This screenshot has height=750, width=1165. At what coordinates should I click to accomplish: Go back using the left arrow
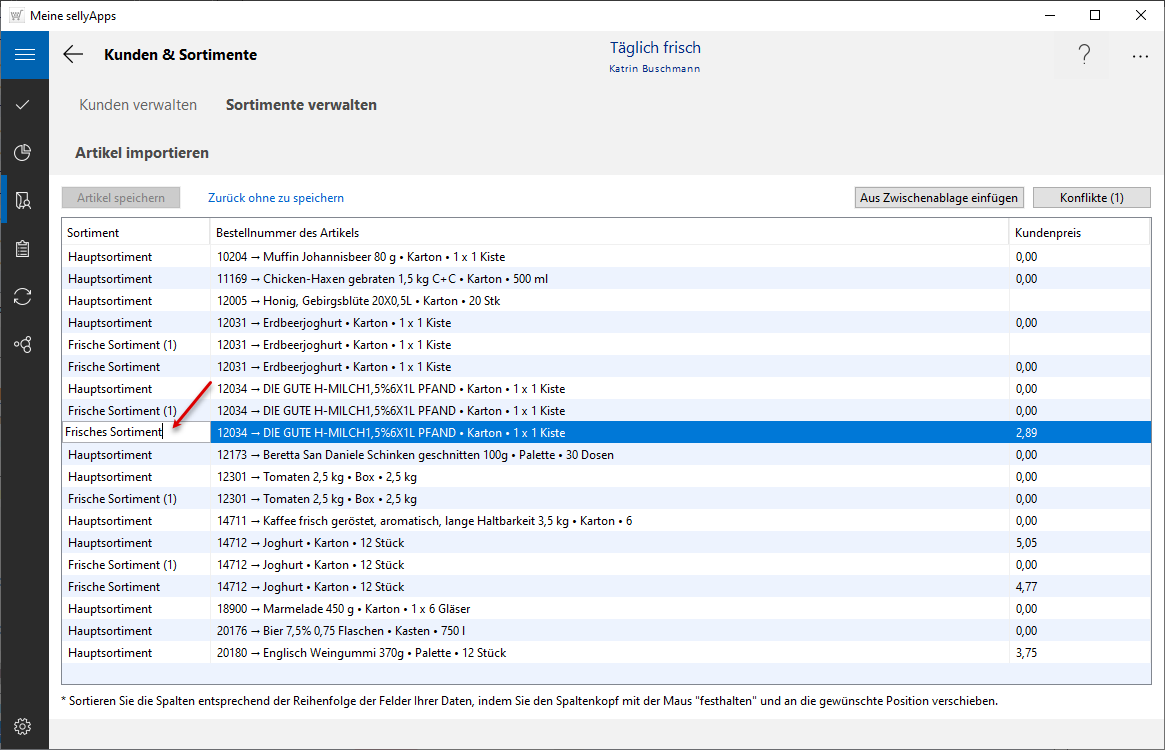[73, 55]
